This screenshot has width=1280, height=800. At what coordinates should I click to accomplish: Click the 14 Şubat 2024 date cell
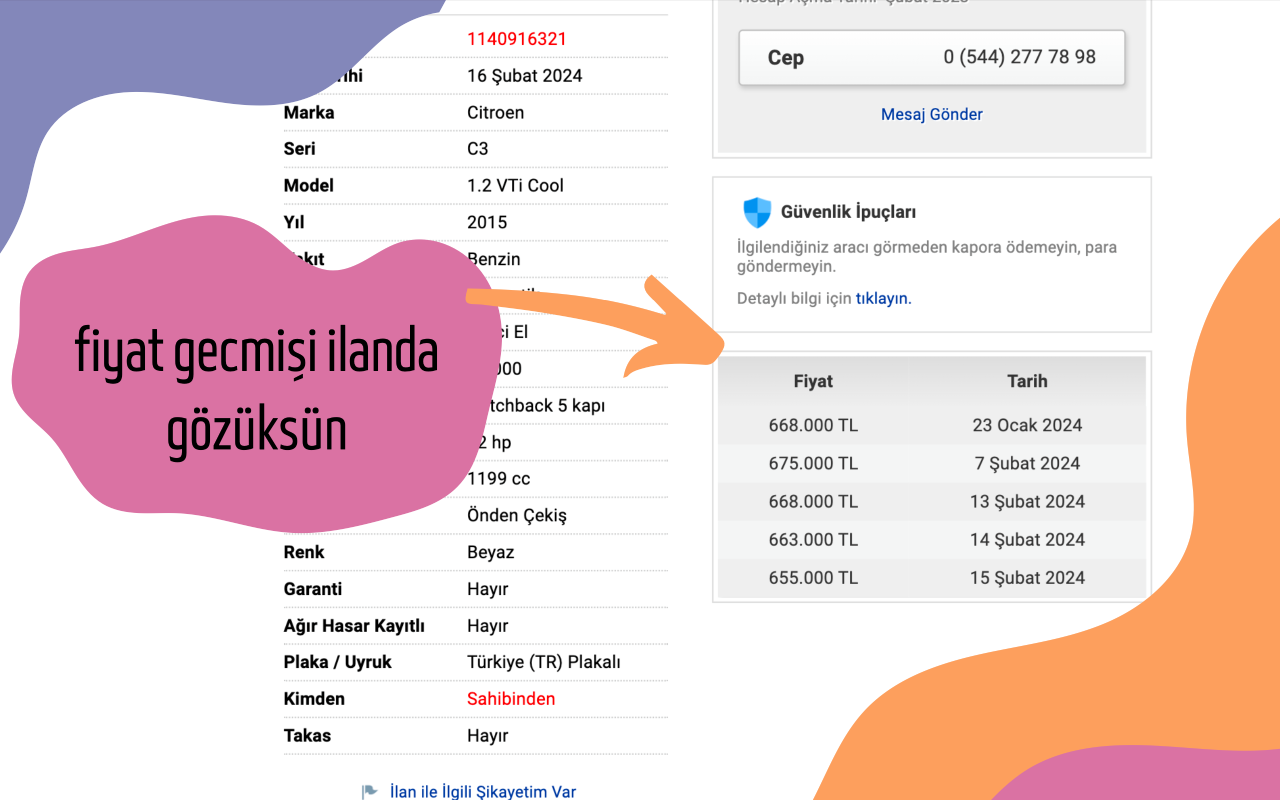click(1028, 539)
